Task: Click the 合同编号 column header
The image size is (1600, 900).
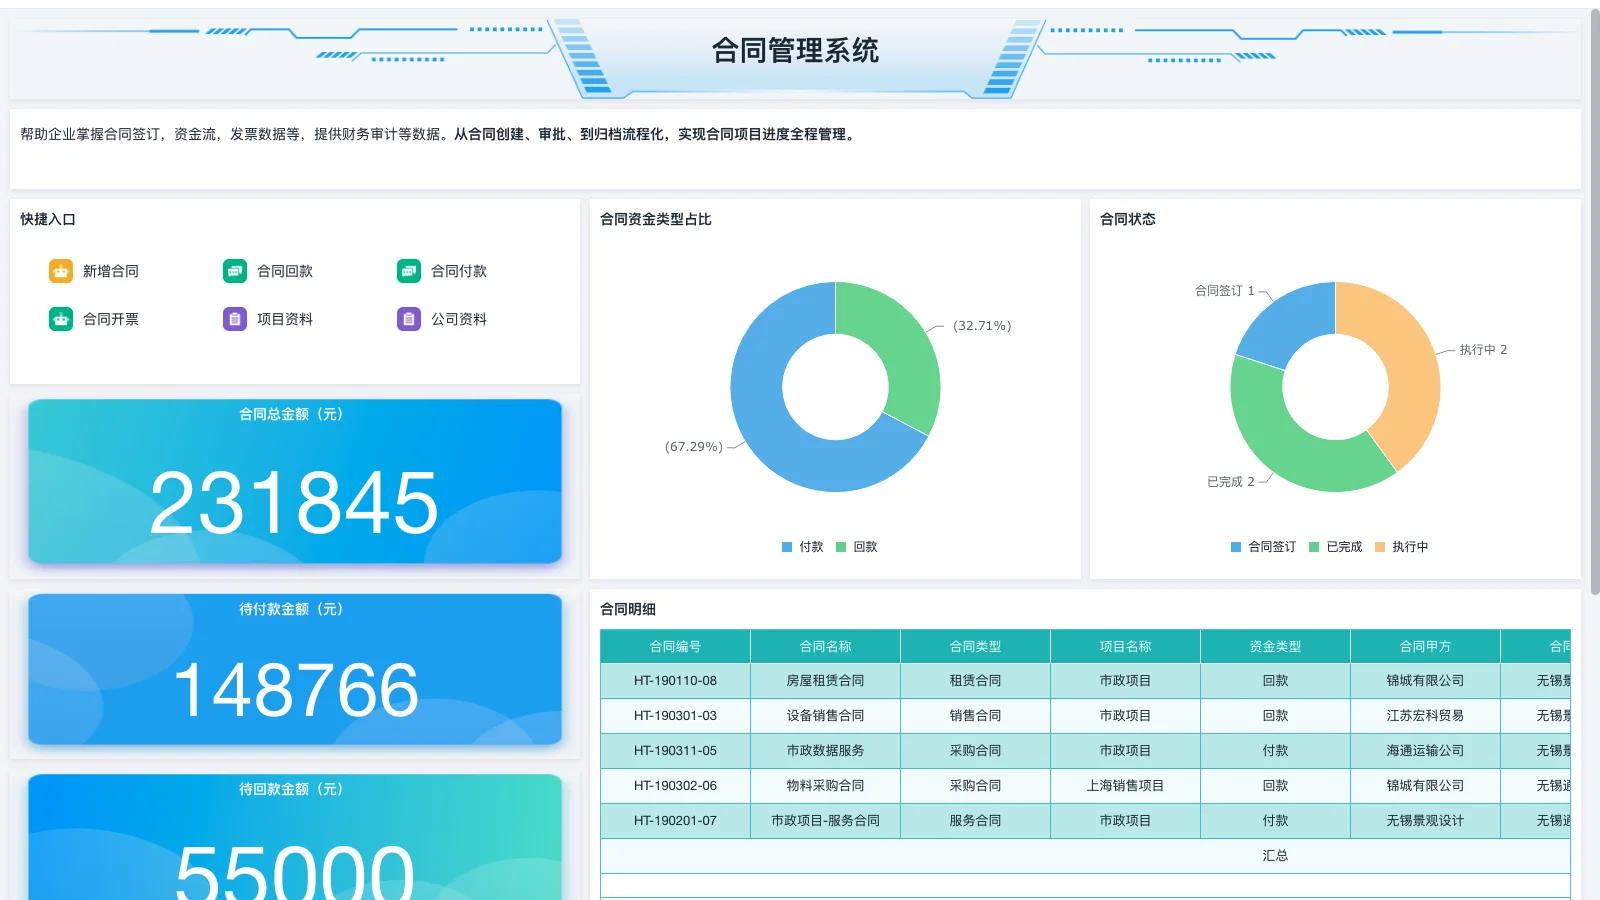Action: coord(675,646)
